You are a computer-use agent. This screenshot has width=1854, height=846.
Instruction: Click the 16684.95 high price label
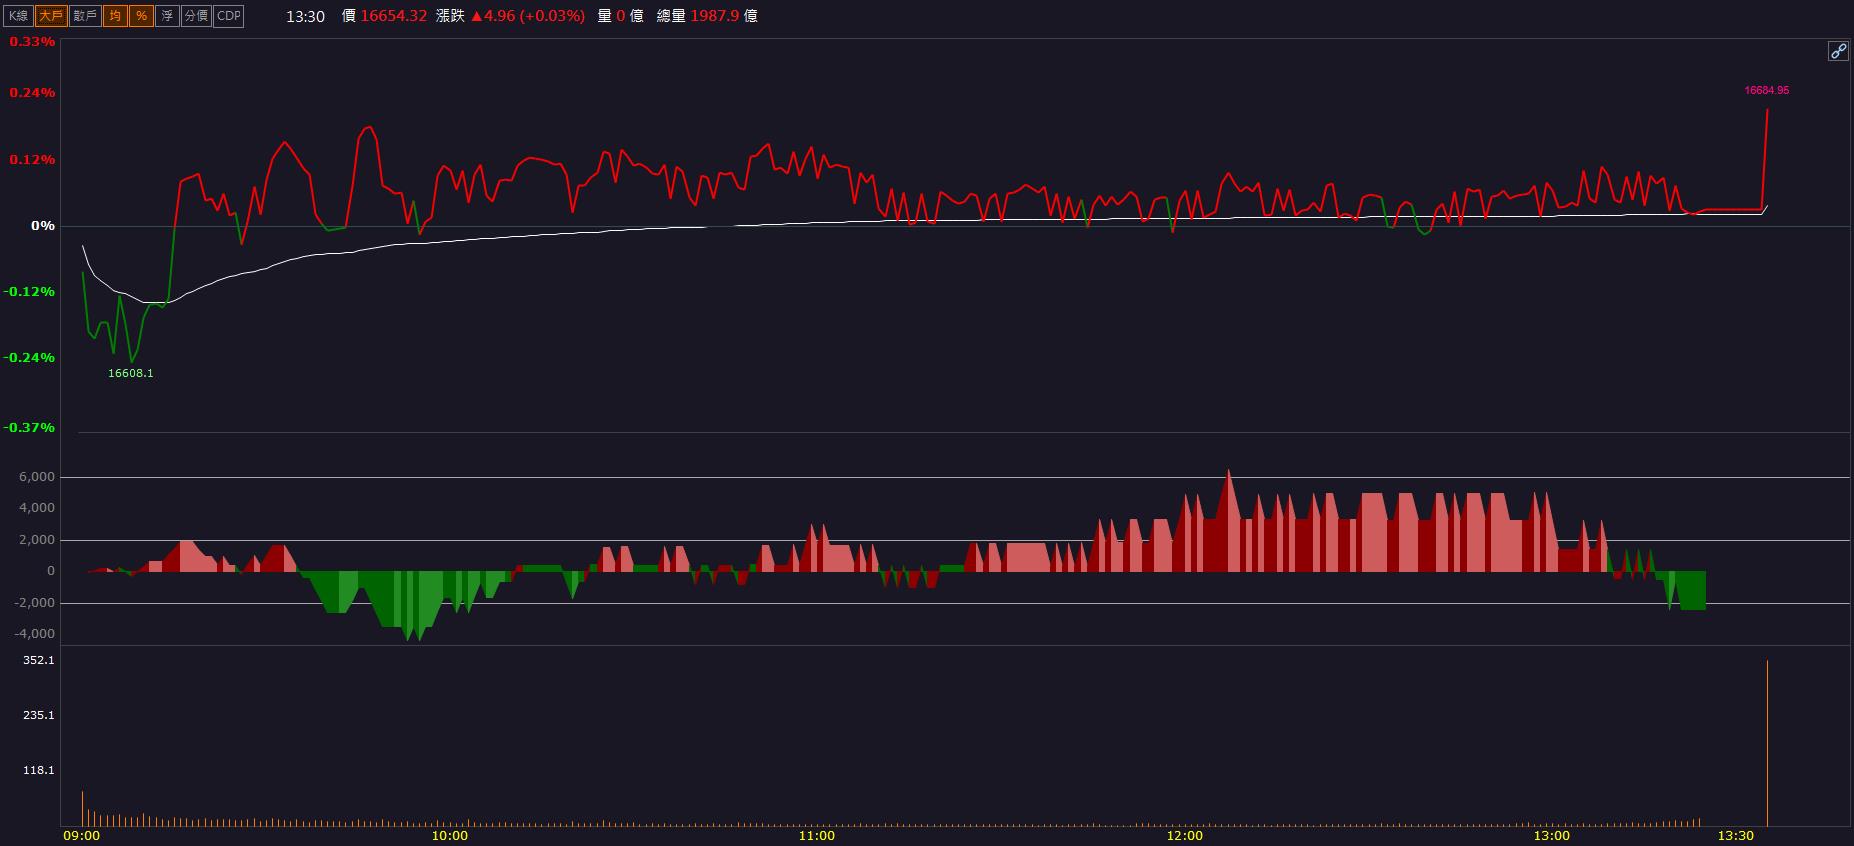pyautogui.click(x=1766, y=90)
